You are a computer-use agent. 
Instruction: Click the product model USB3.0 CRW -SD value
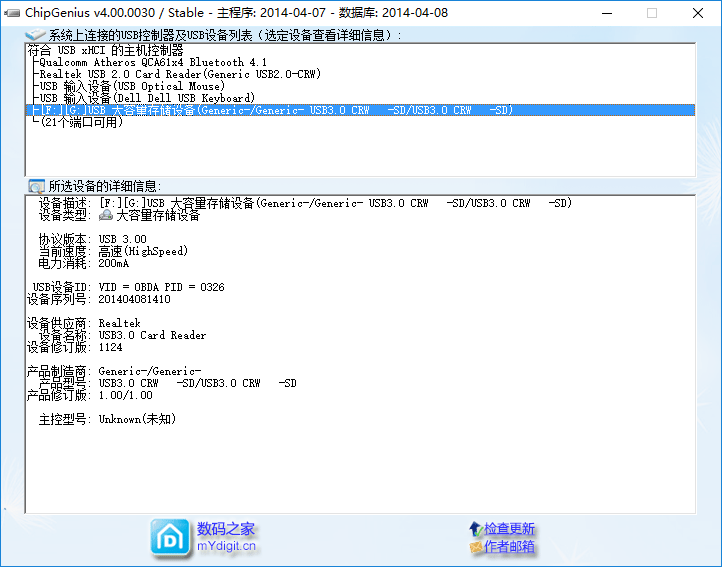198,383
